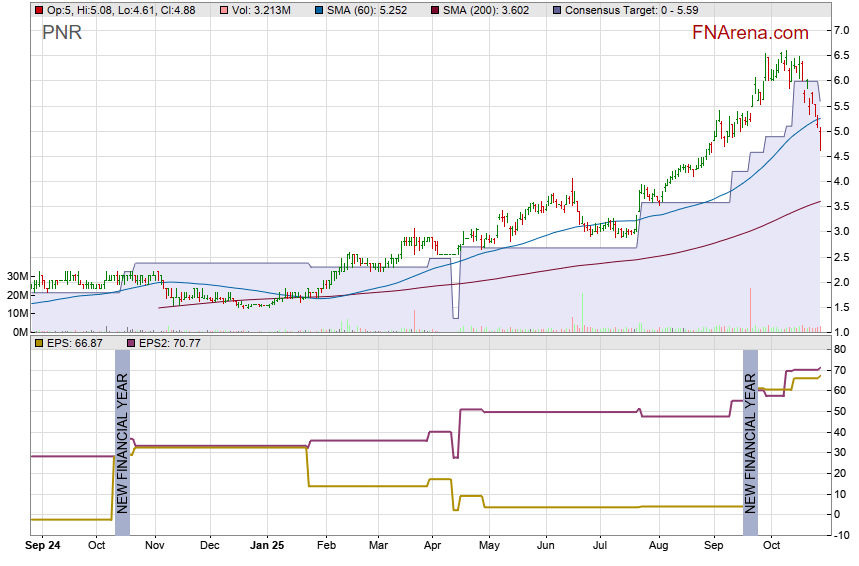Viewport: 859px width, 566px height.
Task: Click the 7.0 price axis label
Action: click(841, 31)
